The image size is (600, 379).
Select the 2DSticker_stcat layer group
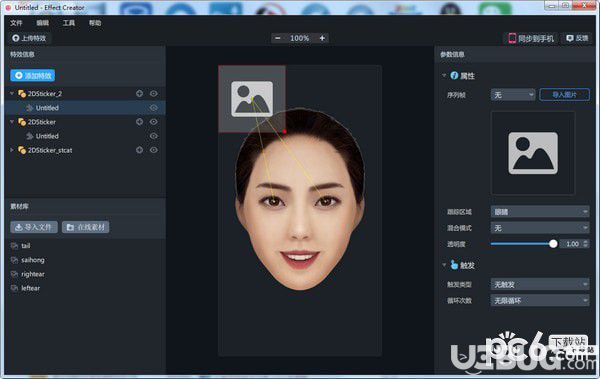click(50, 150)
